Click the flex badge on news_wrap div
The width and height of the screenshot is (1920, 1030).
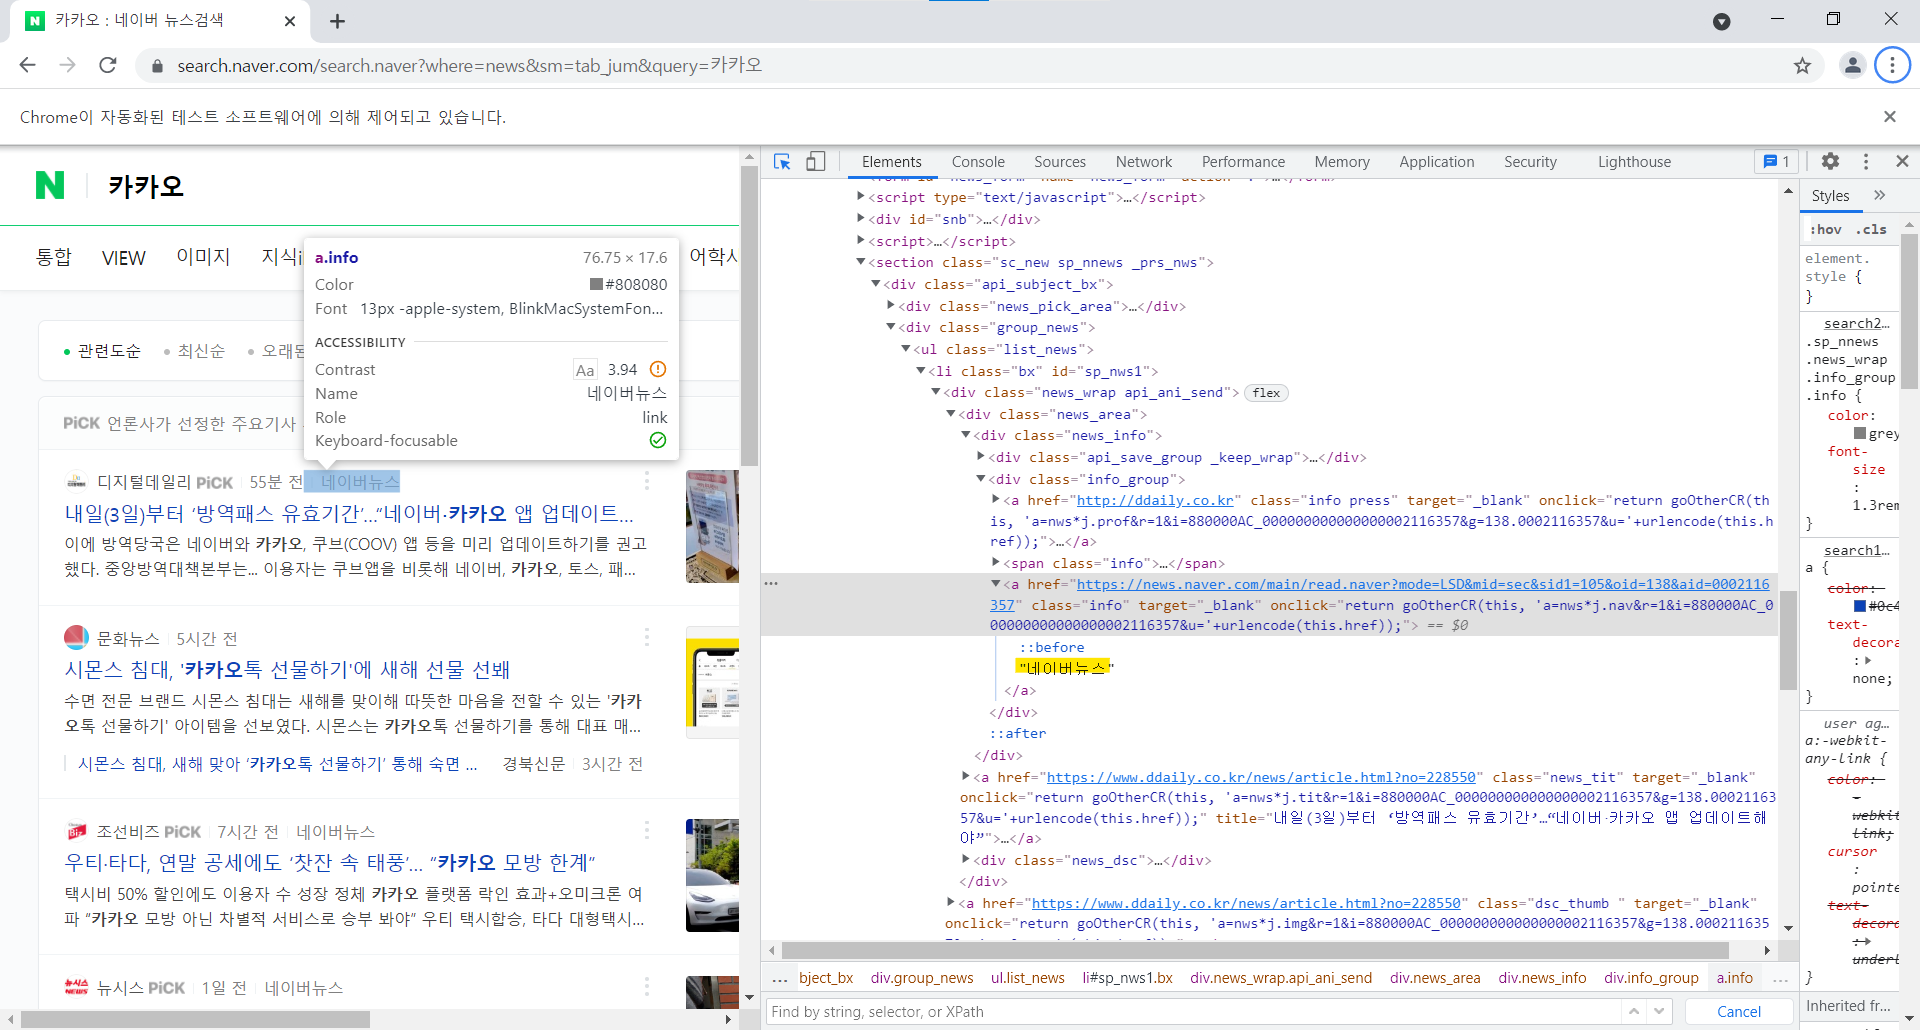click(x=1266, y=393)
